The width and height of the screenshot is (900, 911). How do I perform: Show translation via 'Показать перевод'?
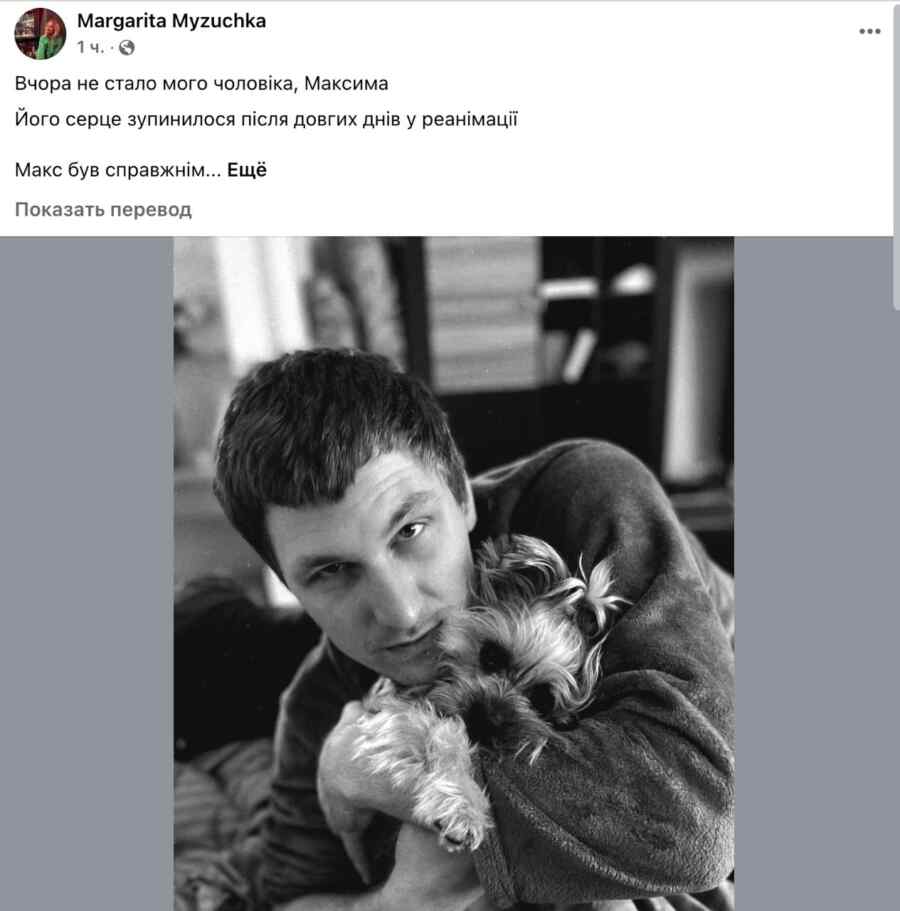(x=103, y=209)
